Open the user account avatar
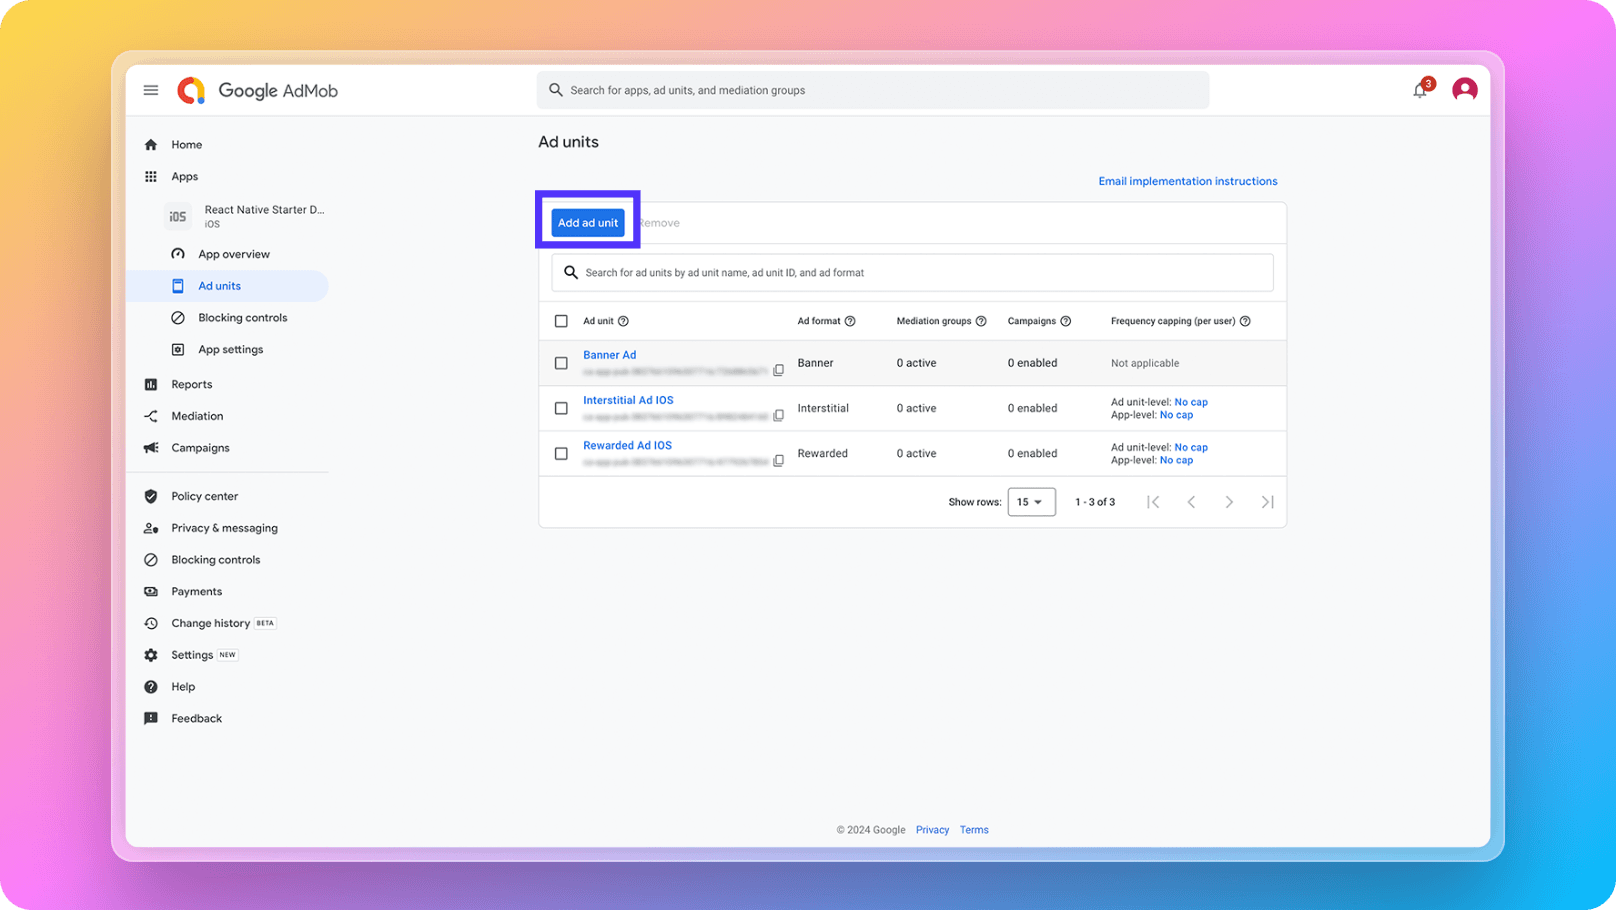This screenshot has width=1616, height=910. (x=1464, y=90)
